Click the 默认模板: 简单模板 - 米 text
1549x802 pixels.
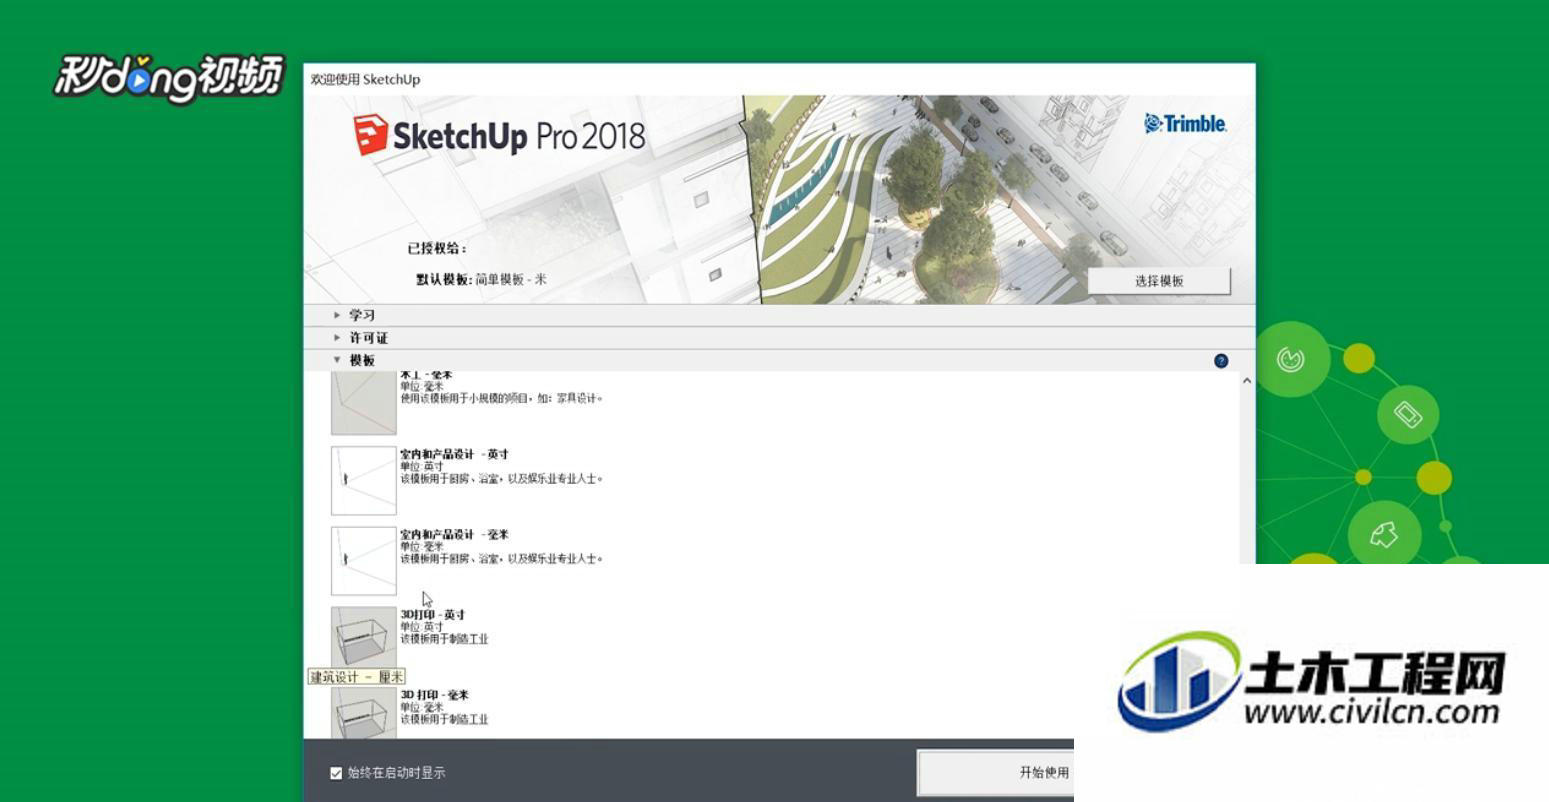pyautogui.click(x=481, y=280)
